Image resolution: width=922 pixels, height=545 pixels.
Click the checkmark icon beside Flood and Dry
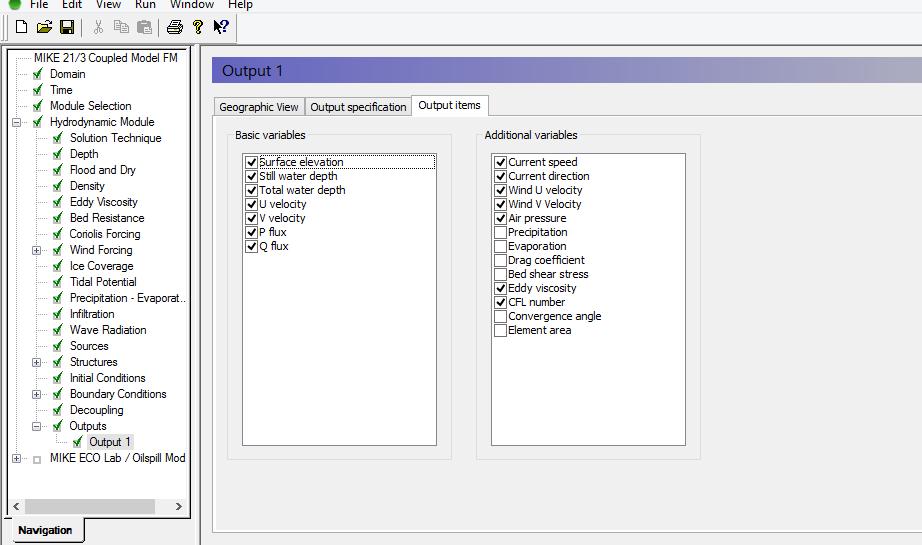(58, 170)
